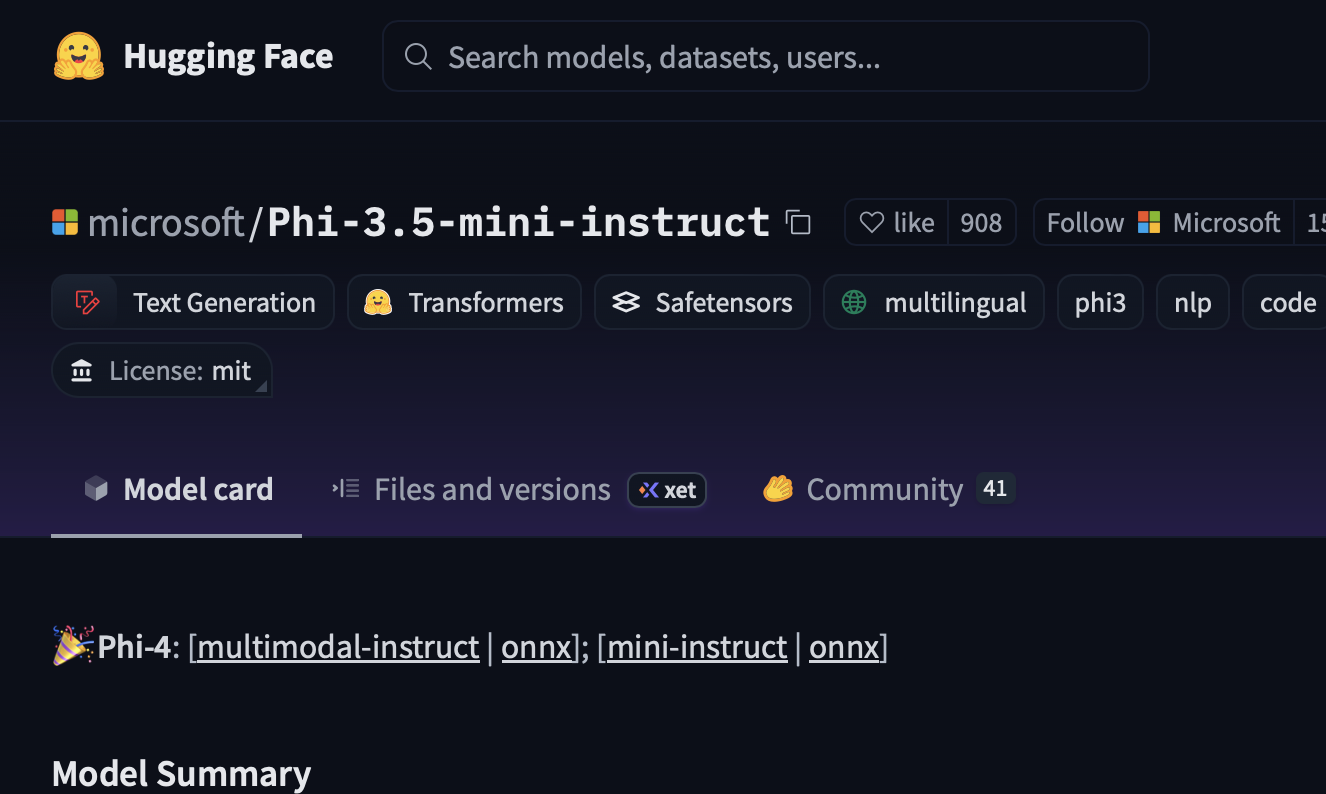
Task: Click the Microsoft logo beside the microsoft namespace
Action: [x=65, y=222]
